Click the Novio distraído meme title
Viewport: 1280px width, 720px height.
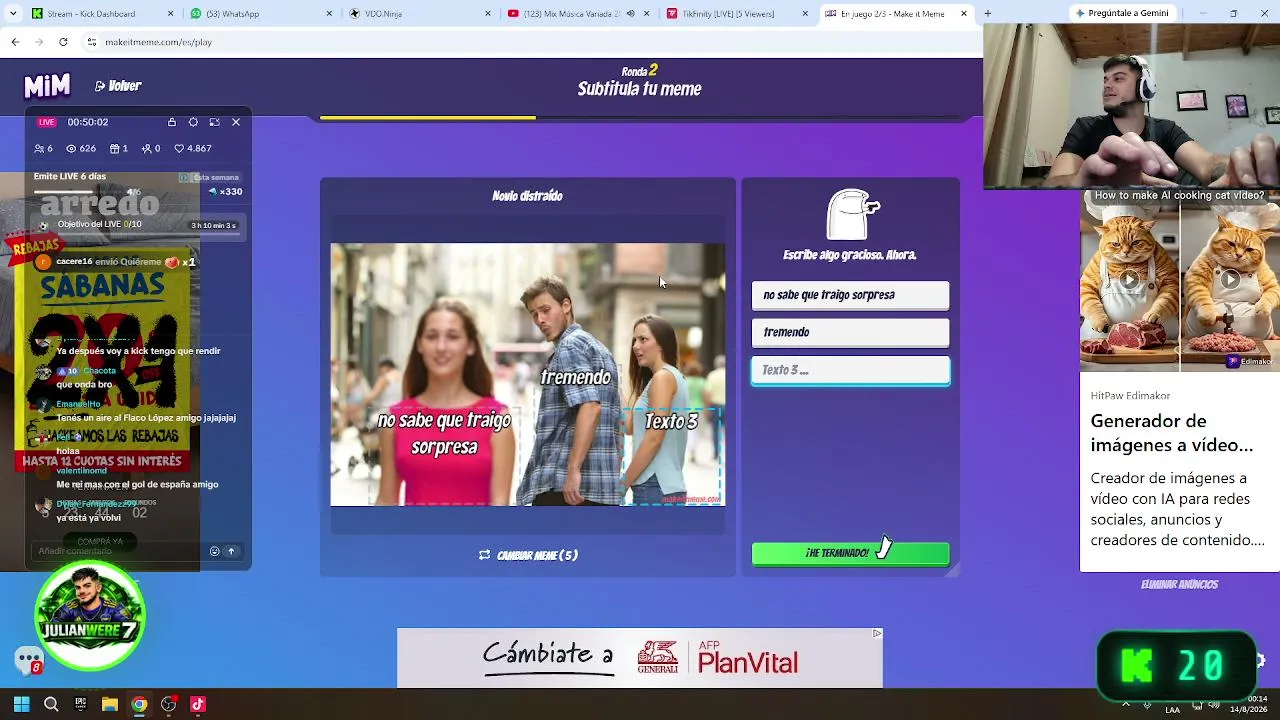tap(527, 196)
